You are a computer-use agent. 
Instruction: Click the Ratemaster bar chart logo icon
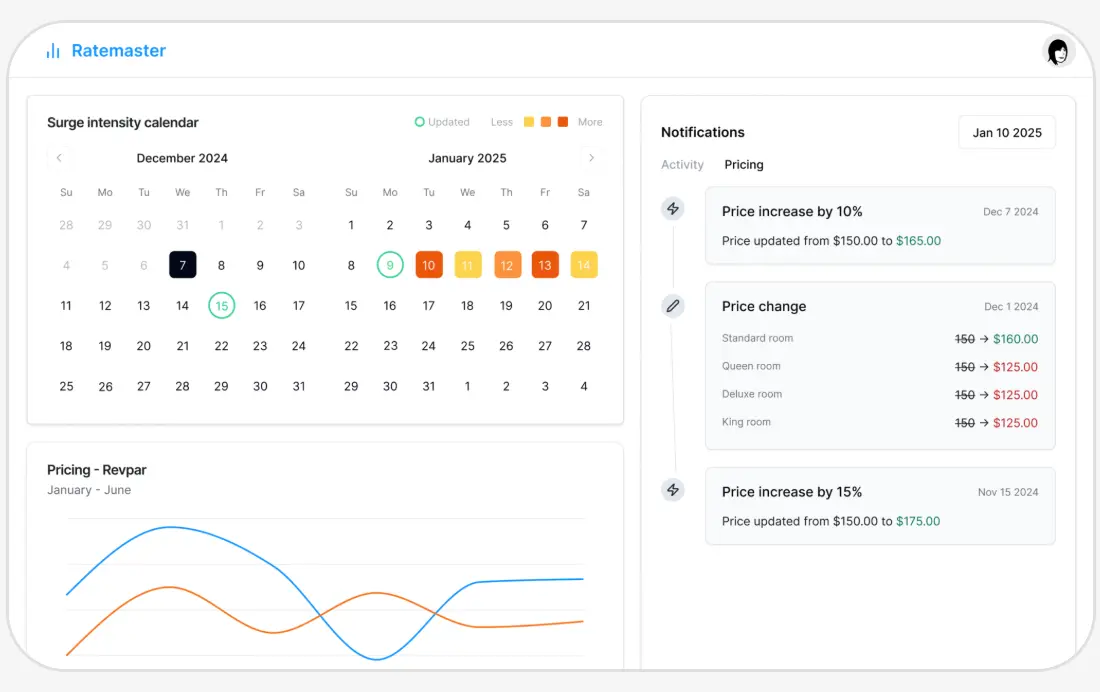(52, 50)
